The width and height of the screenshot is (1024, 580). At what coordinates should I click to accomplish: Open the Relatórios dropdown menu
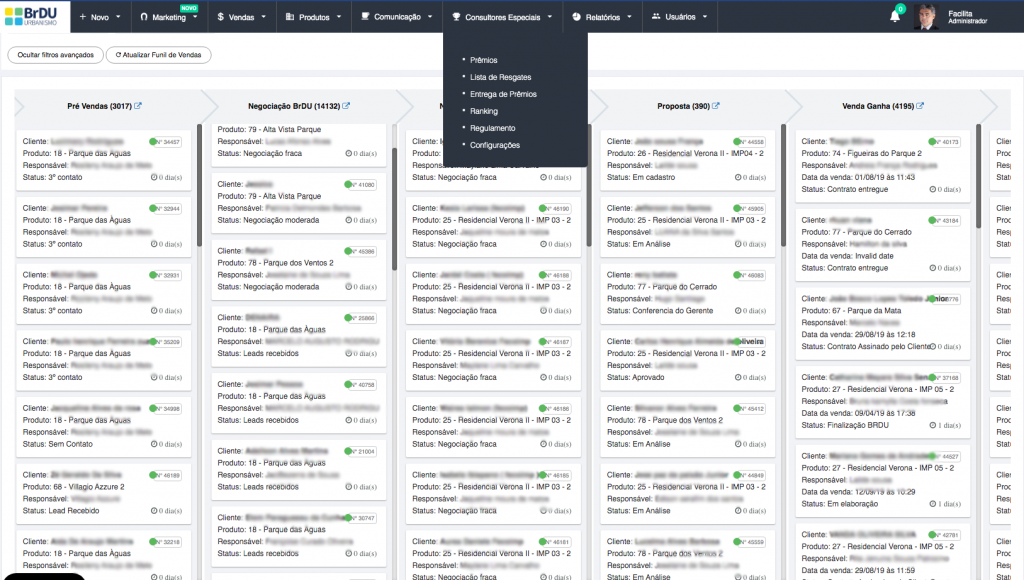tap(602, 17)
